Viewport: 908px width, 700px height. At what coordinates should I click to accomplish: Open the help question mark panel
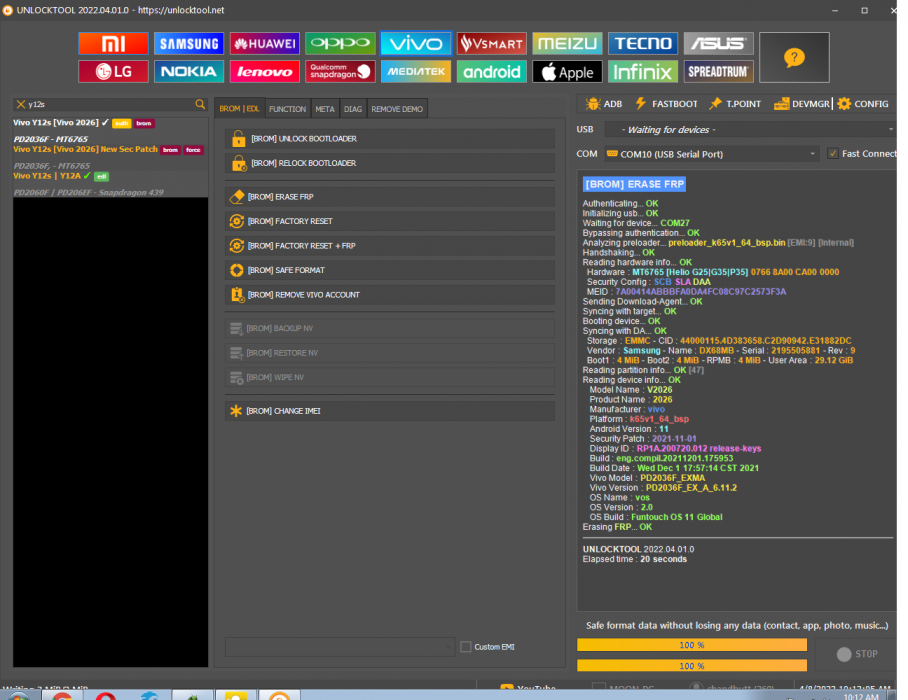coord(794,57)
